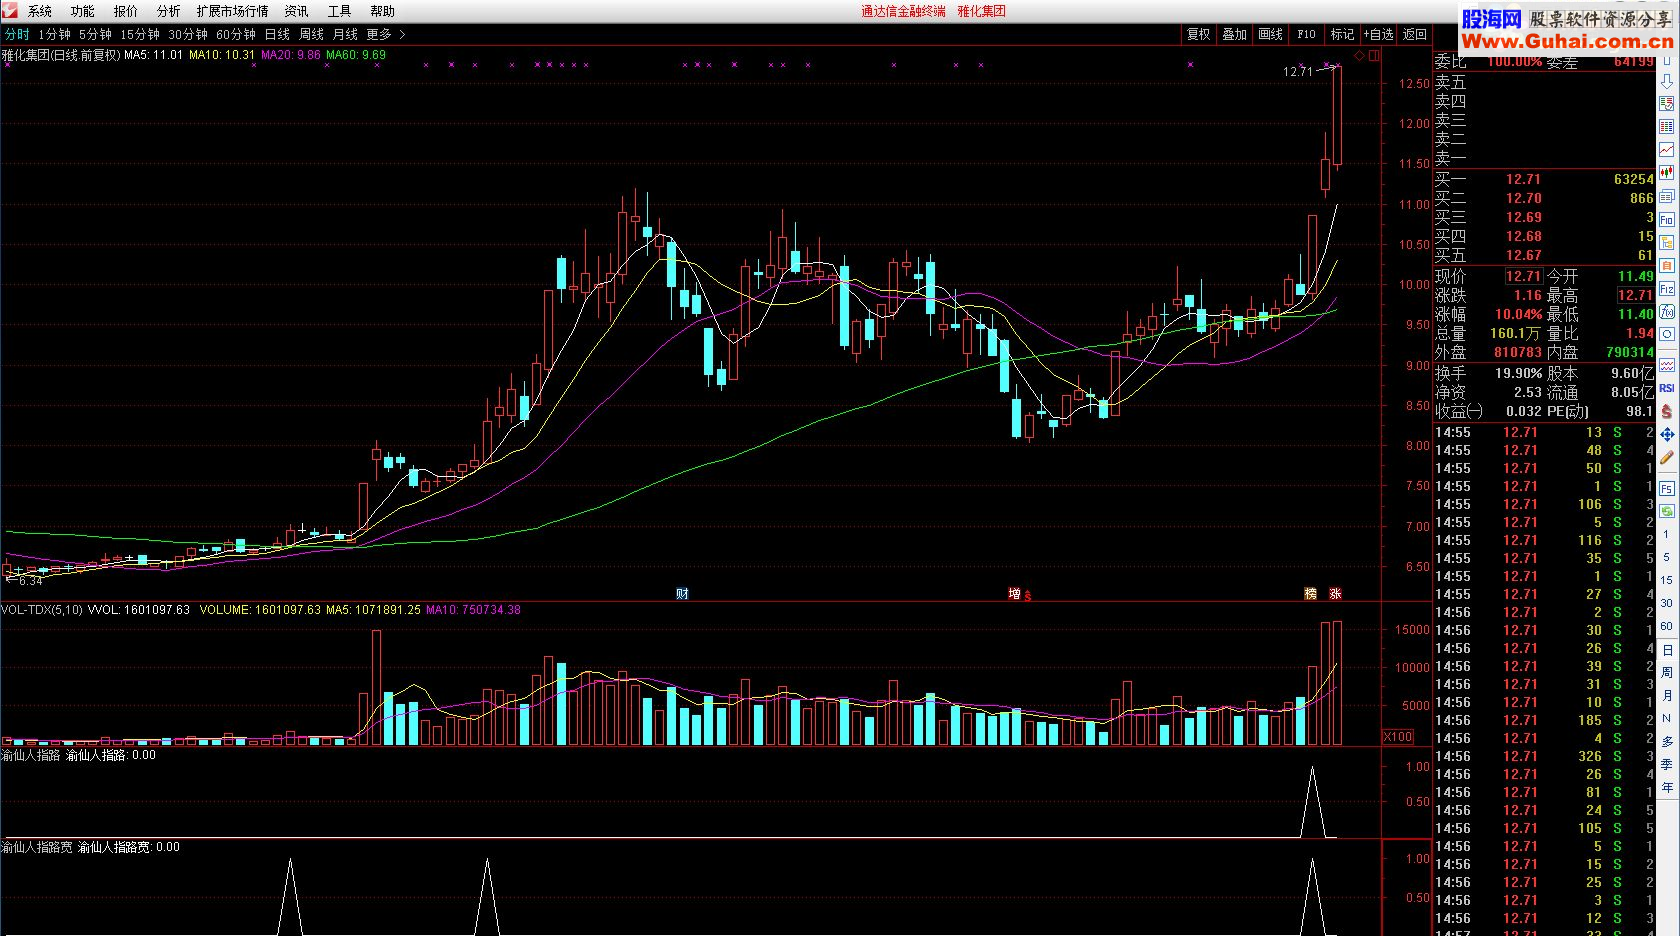Click the red dollar sign sidebar icon
Screen dimensions: 1680x936
[1667, 411]
